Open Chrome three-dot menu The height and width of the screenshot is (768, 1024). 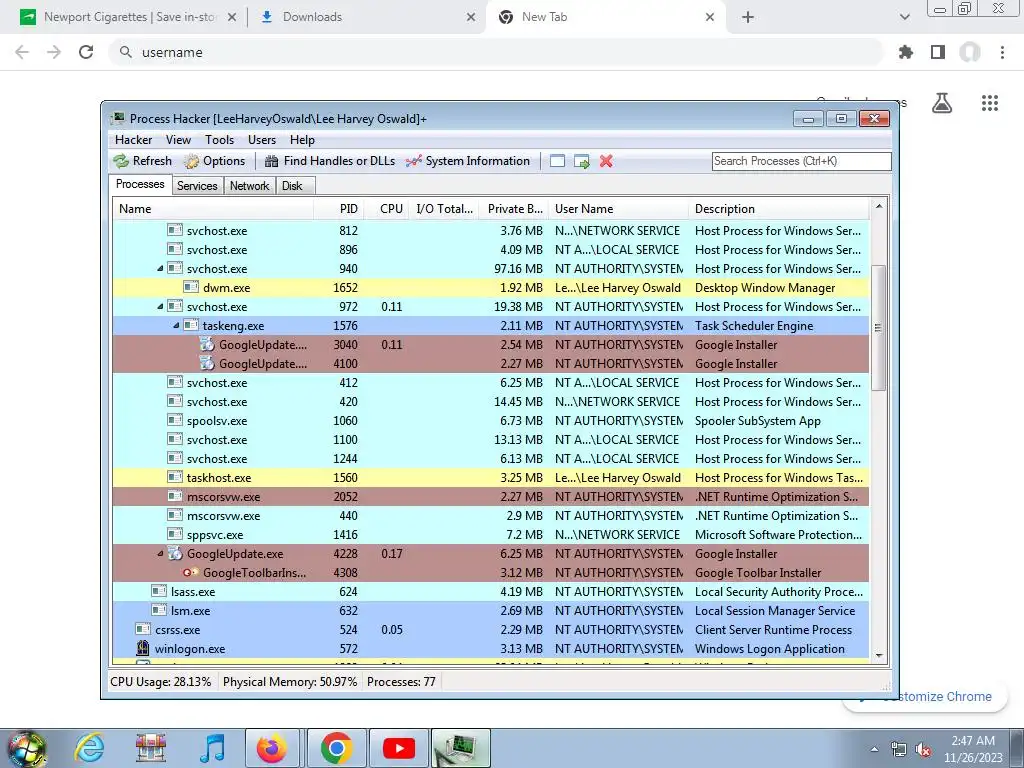pos(1002,52)
